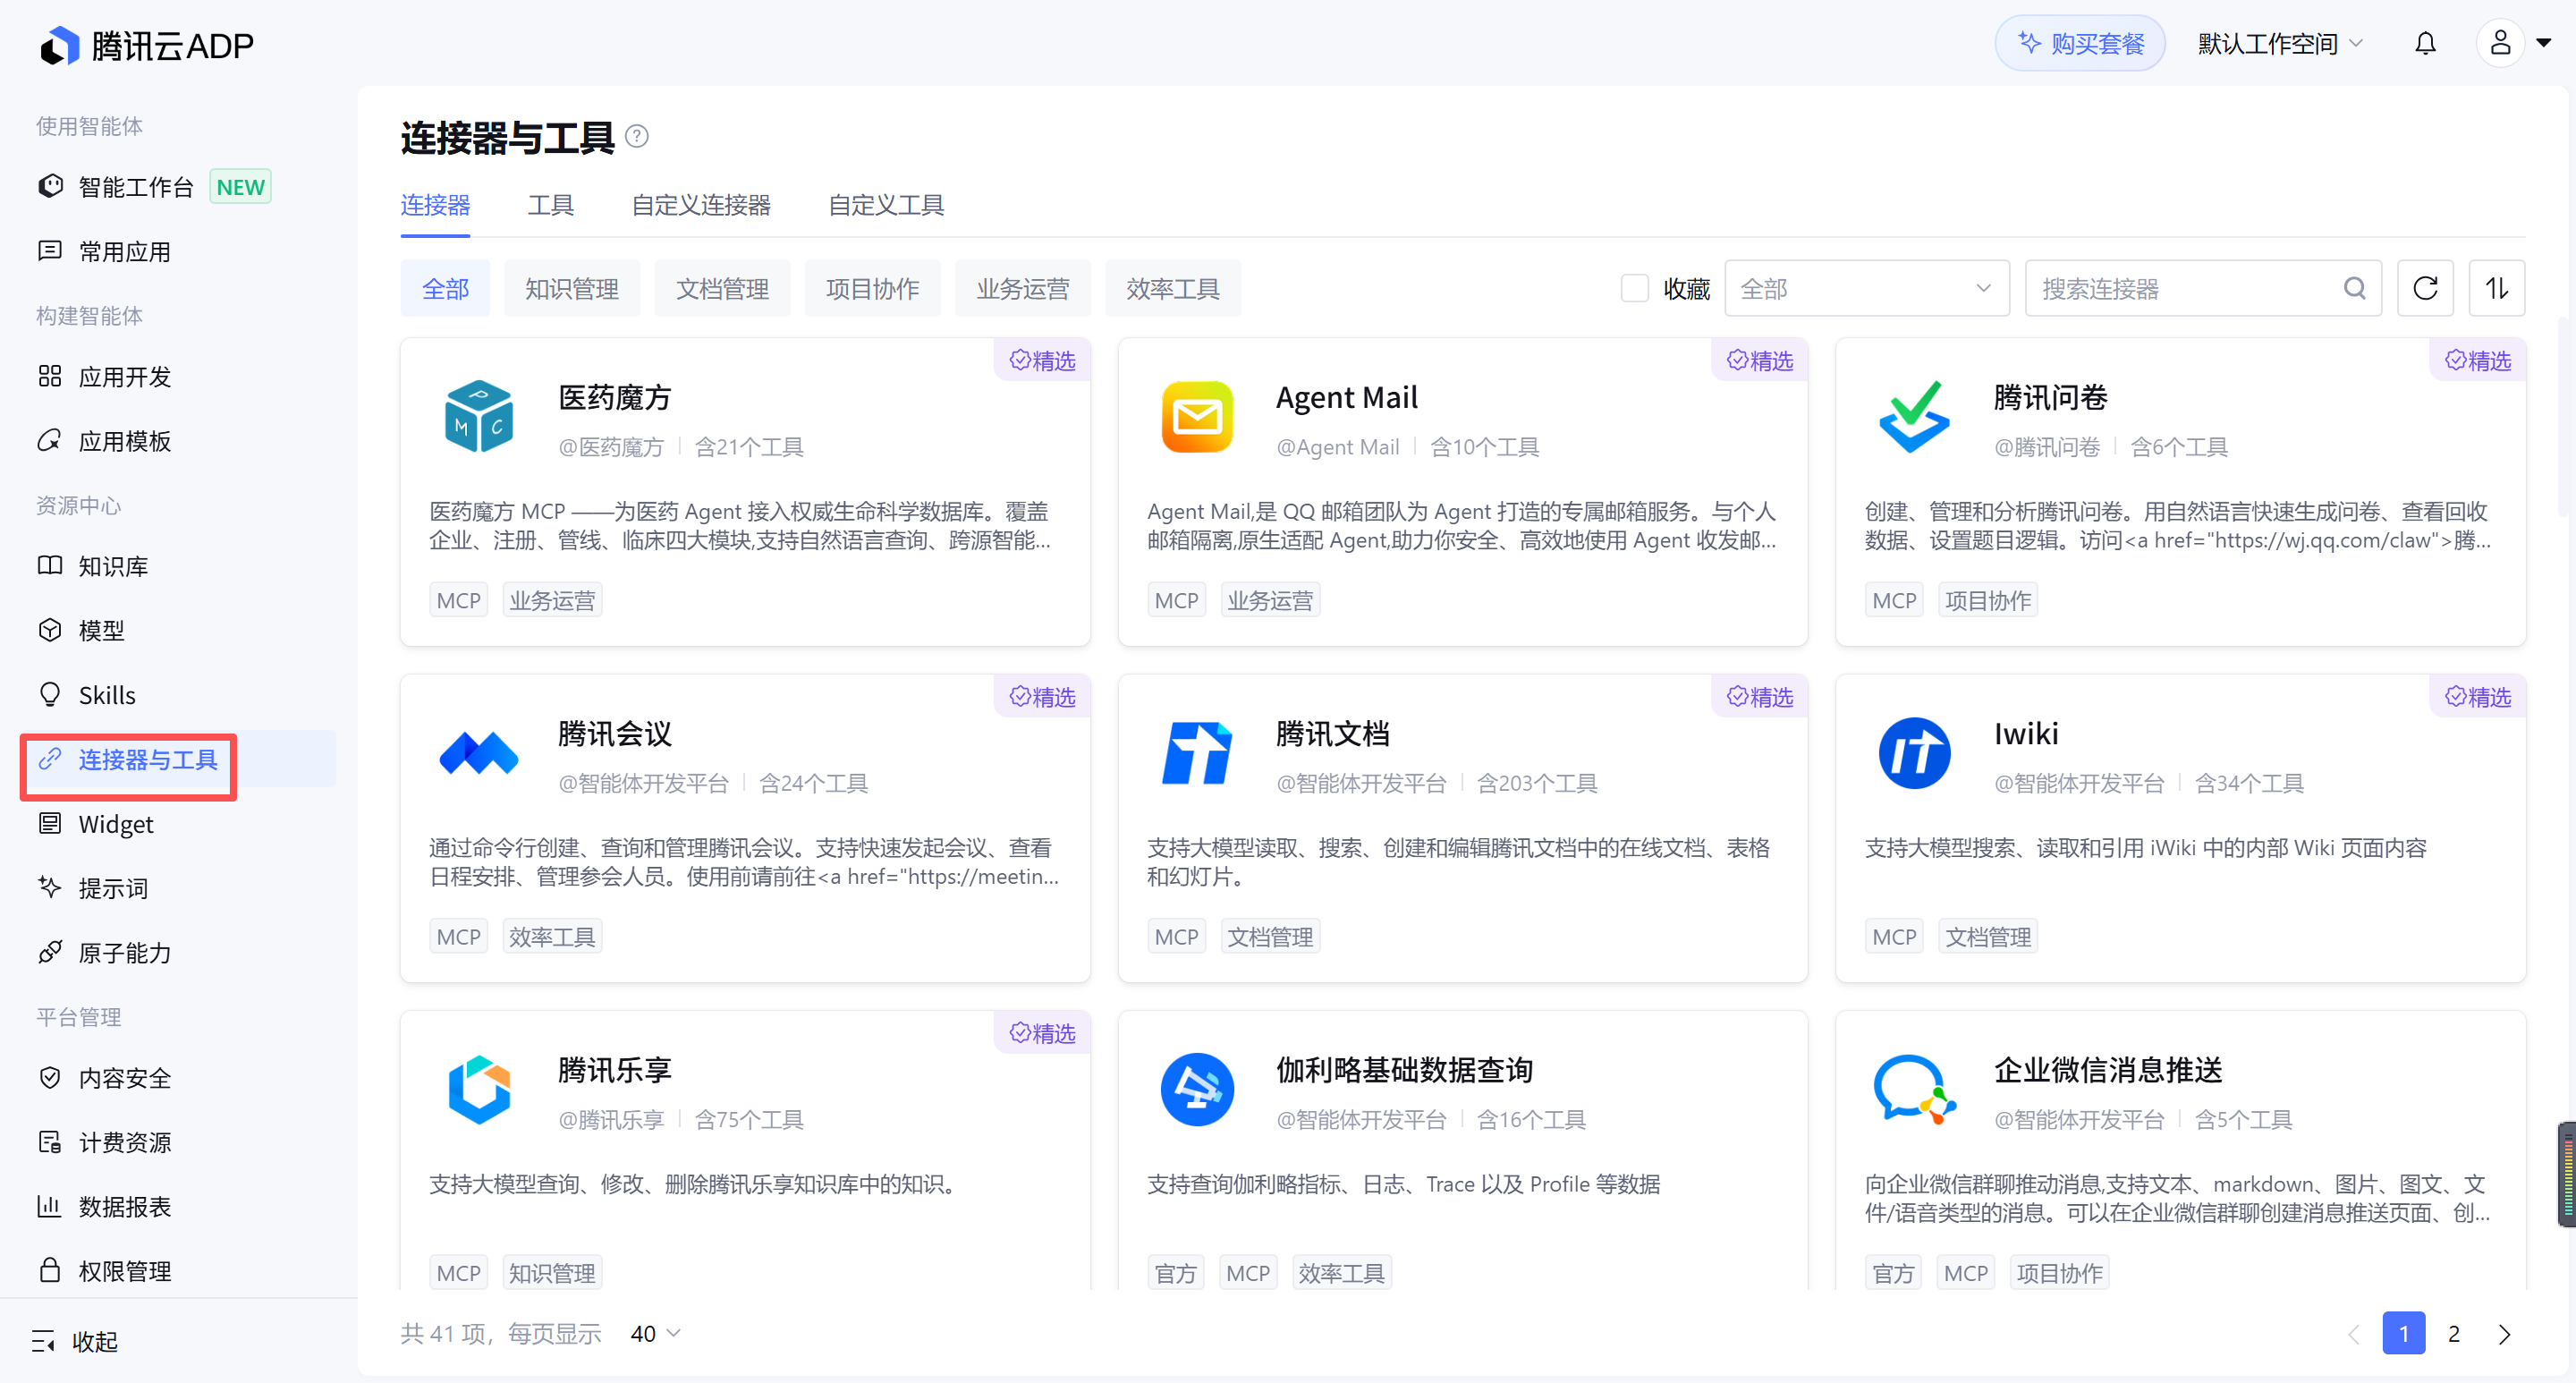Screen dimensions: 2576x1383
Task: Click the 精选 badge on the Iwiki card
Action: [x=2478, y=696]
